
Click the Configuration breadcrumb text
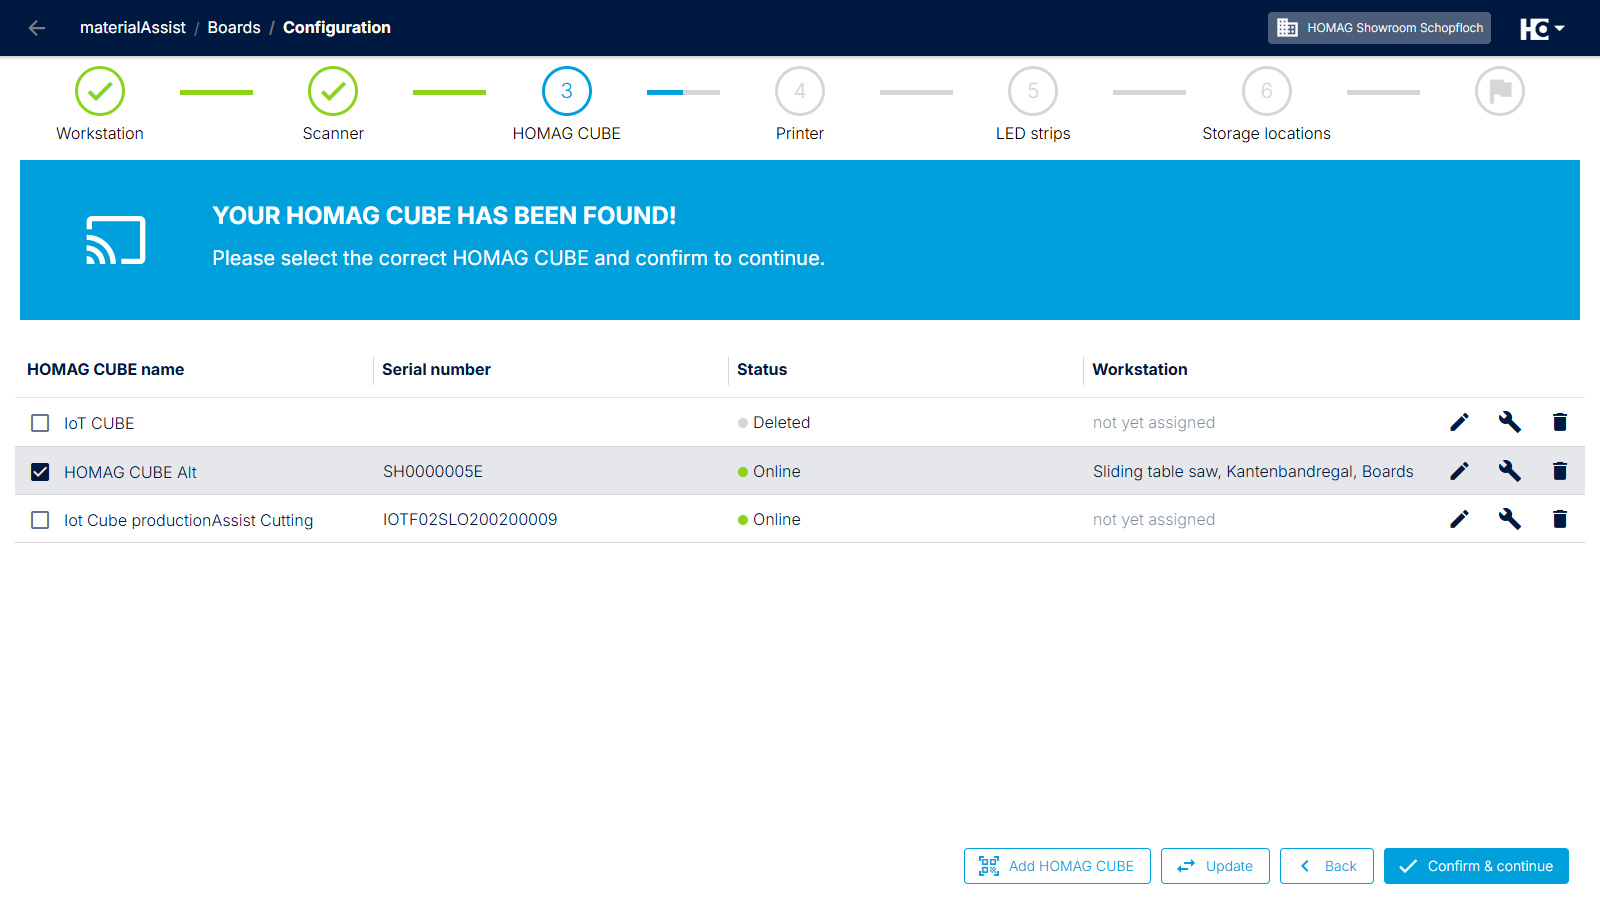coord(337,28)
